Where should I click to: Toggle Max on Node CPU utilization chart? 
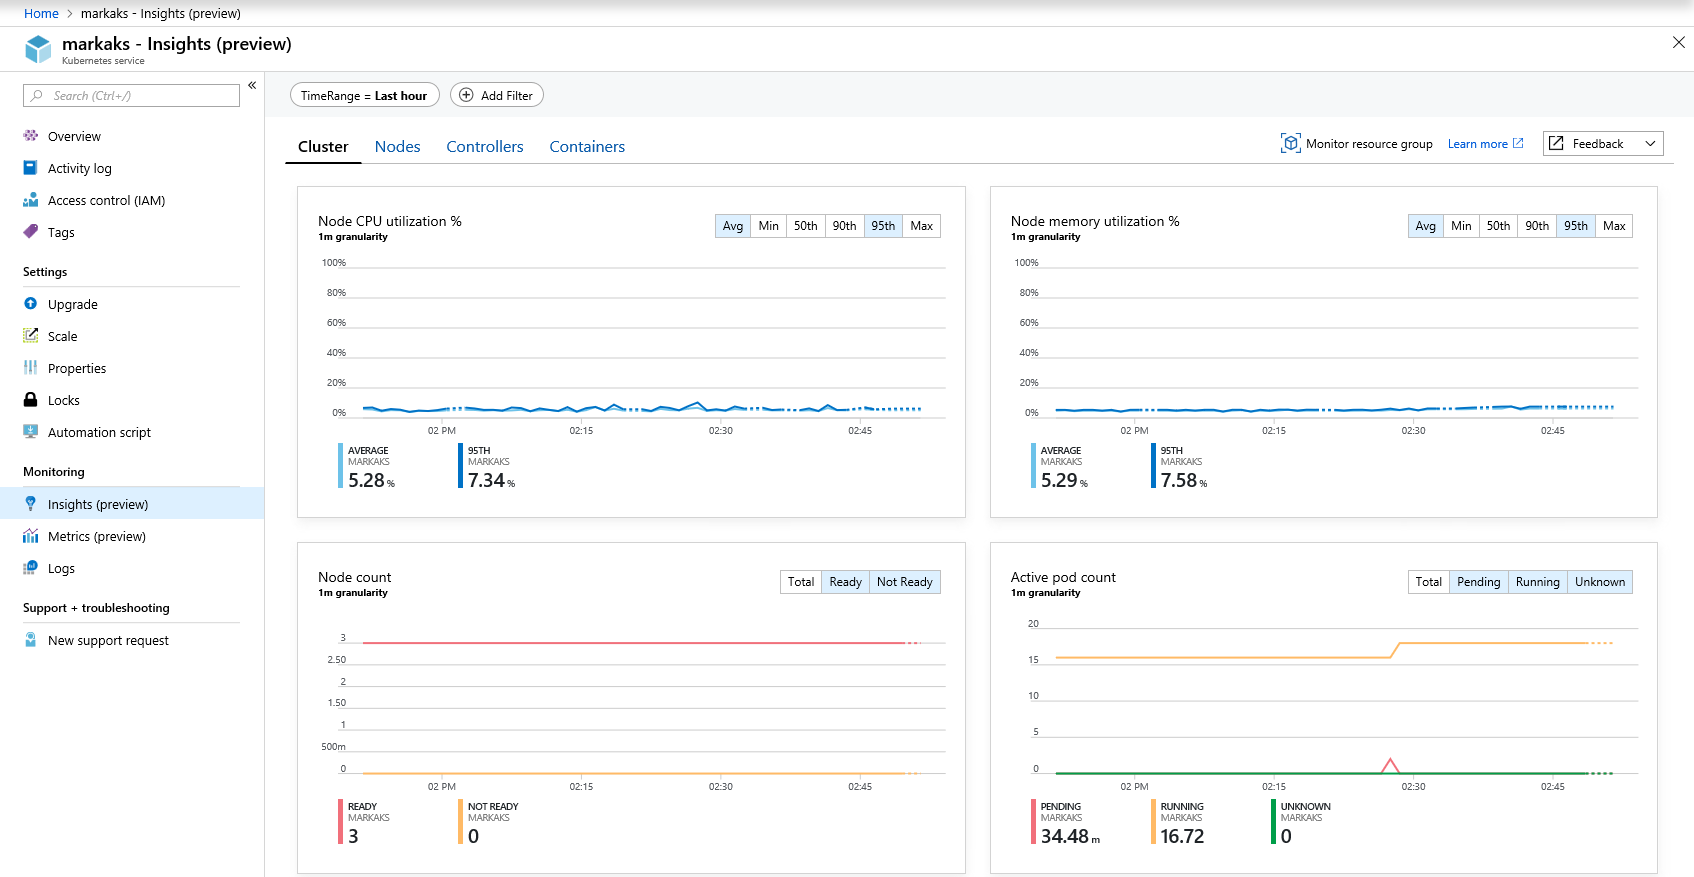922,226
